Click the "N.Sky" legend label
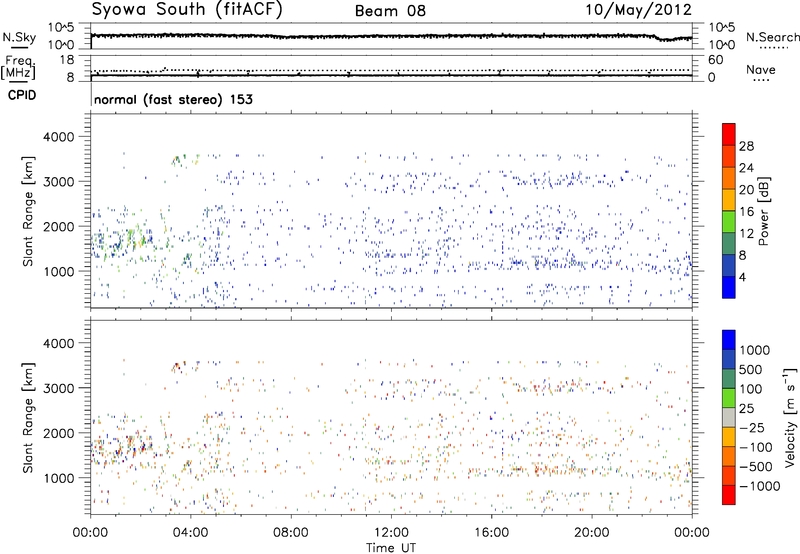Viewport: 800px width, 554px height. [x=19, y=37]
